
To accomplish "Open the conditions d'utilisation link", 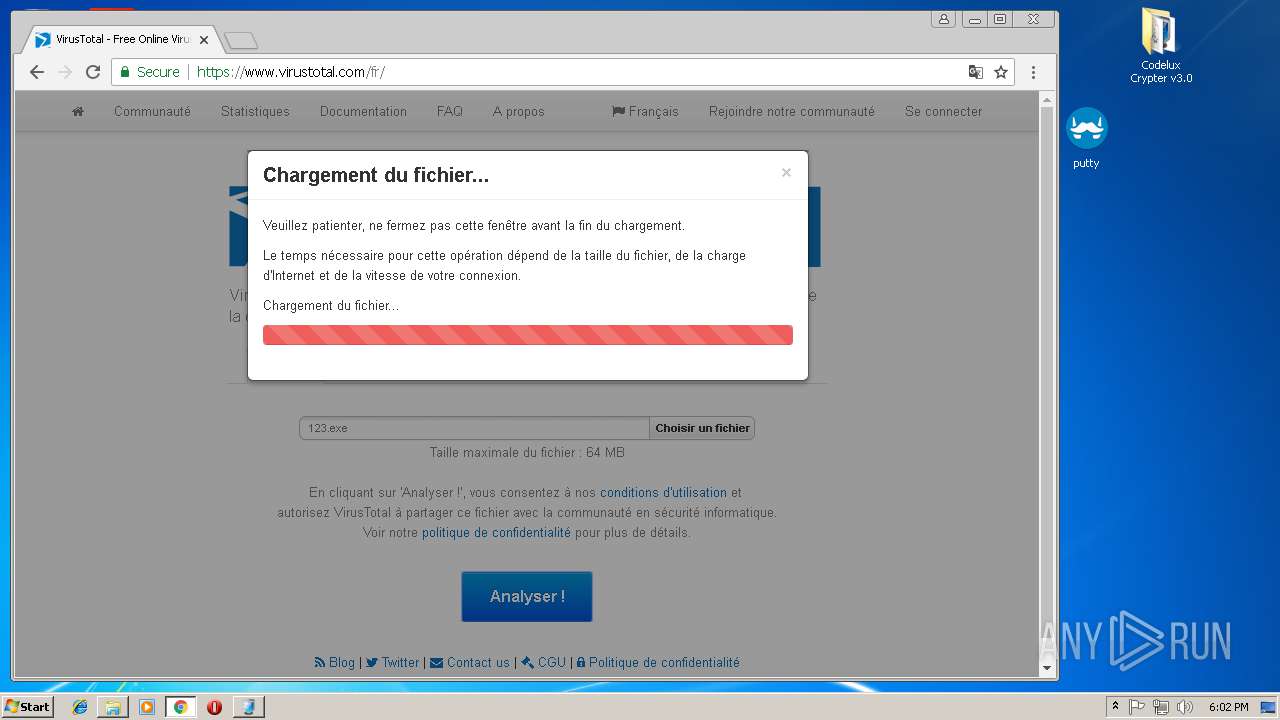I will tap(664, 493).
